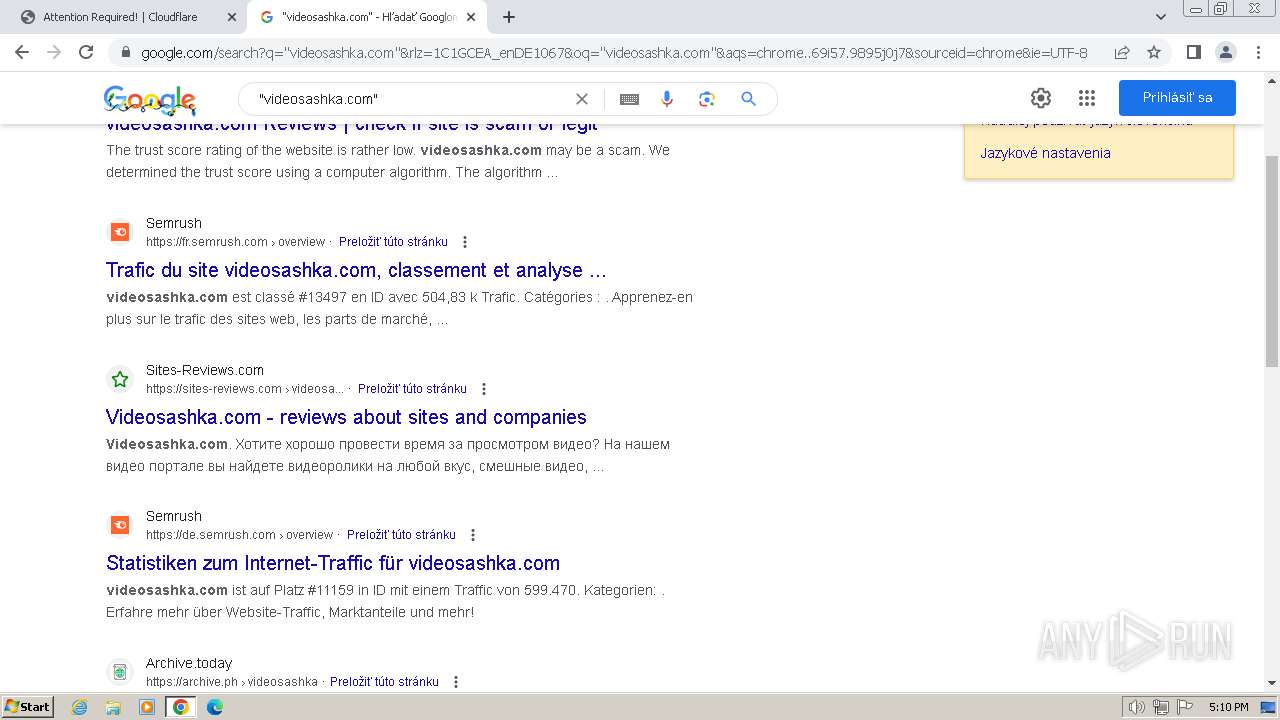Image resolution: width=1280 pixels, height=720 pixels.
Task: Open the Chrome three-dot menu
Action: pyautogui.click(x=1257, y=52)
